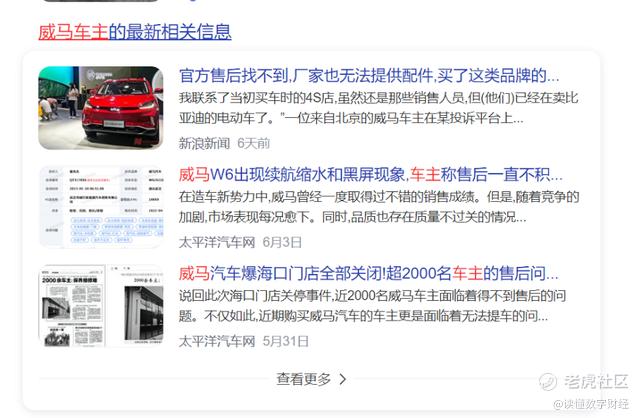This screenshot has height=418, width=640.
Task: Open article 威马汽车爆海口门店全部关闭
Action: pos(369,273)
